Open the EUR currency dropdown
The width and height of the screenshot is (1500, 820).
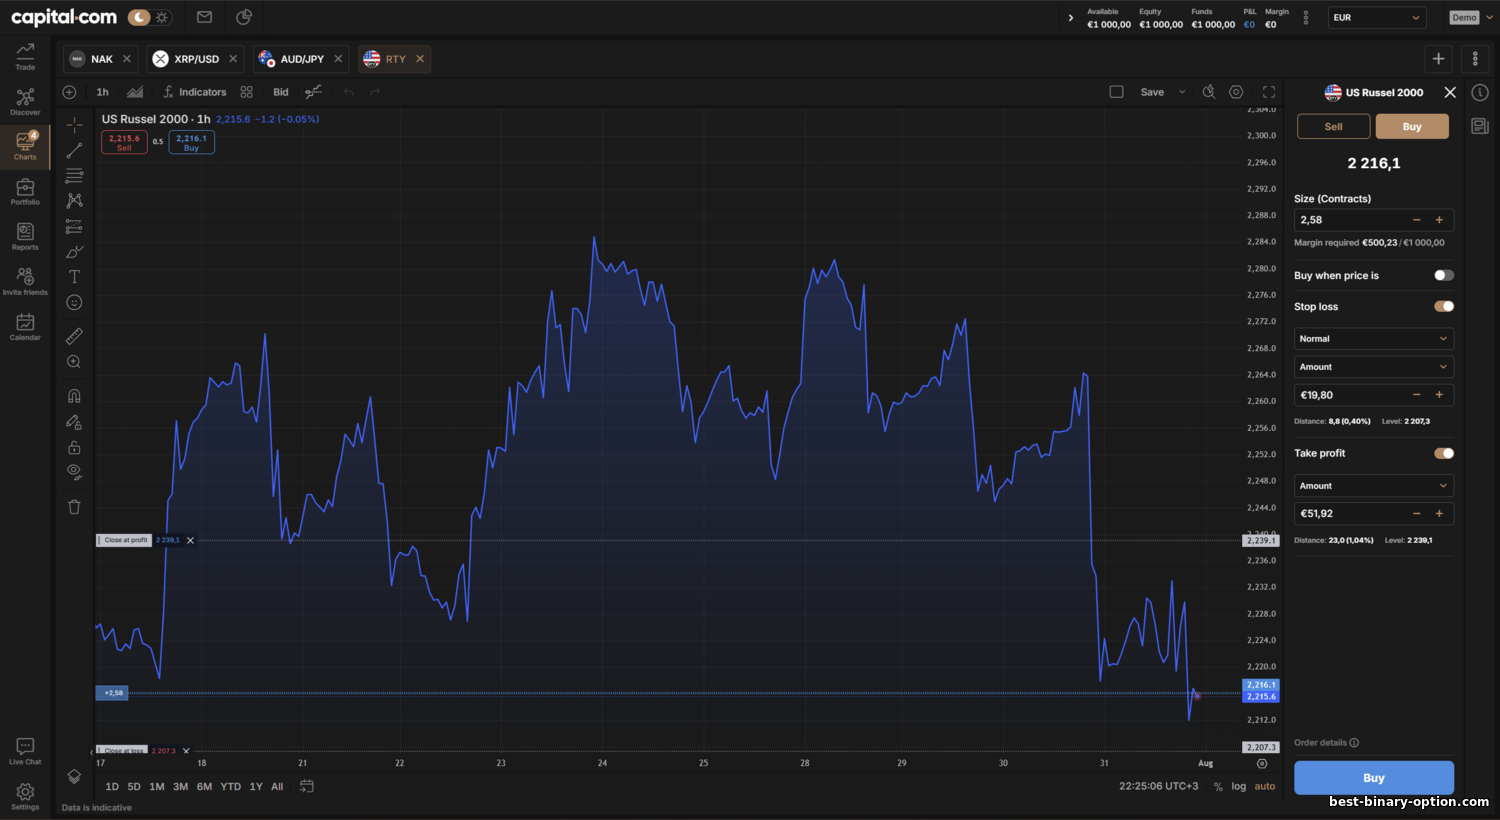click(x=1376, y=18)
